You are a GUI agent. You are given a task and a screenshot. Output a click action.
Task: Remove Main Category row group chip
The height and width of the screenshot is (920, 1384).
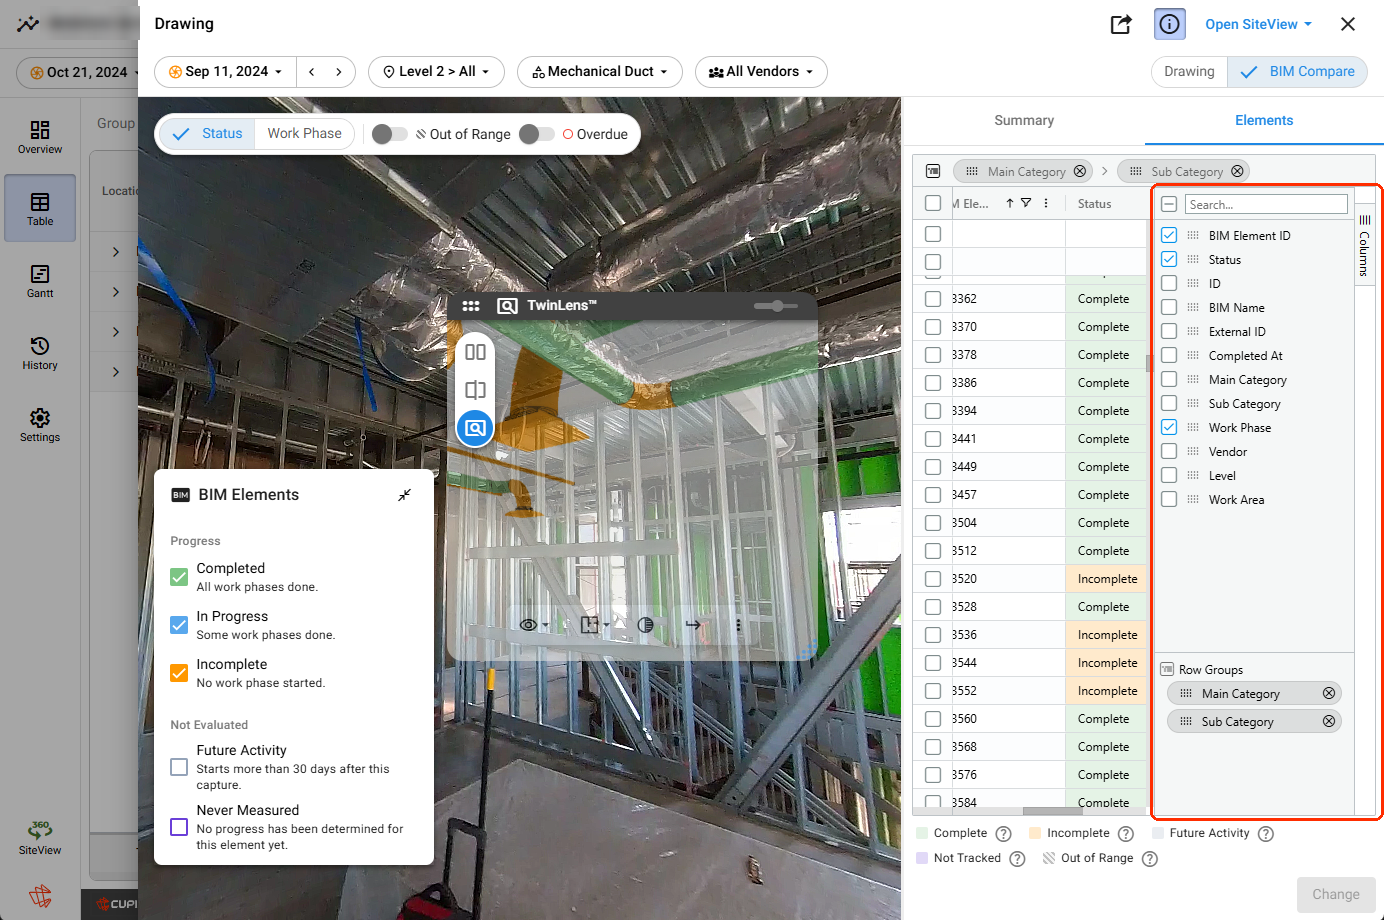tap(1329, 693)
